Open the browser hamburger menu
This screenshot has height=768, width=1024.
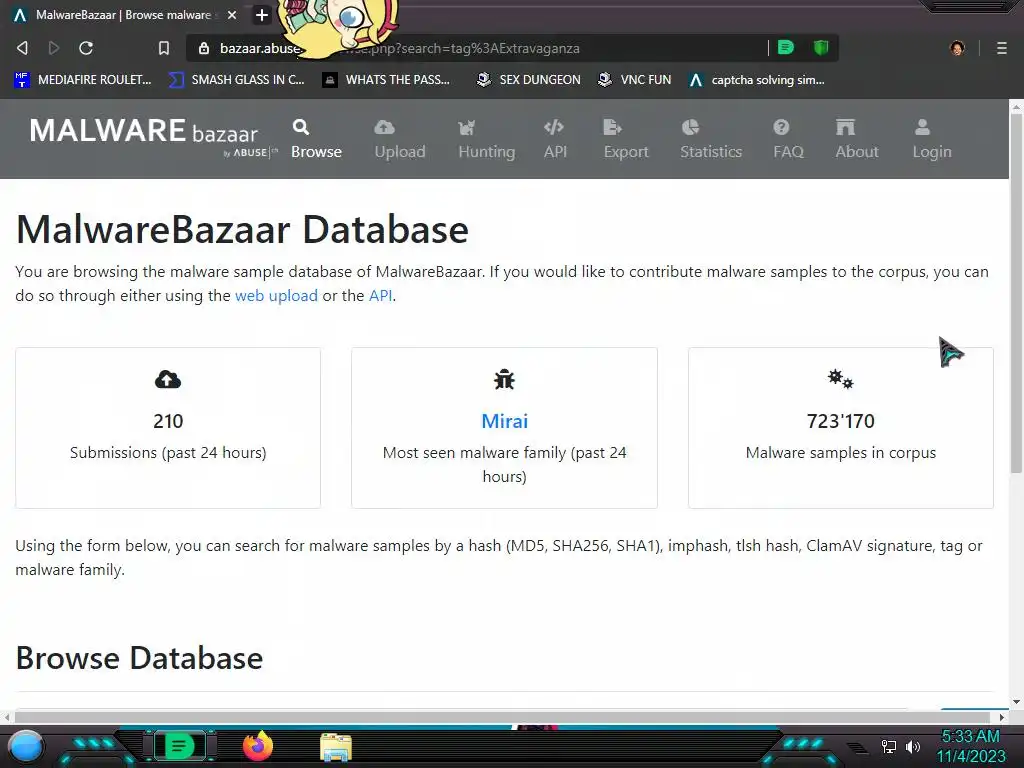(x=1001, y=48)
